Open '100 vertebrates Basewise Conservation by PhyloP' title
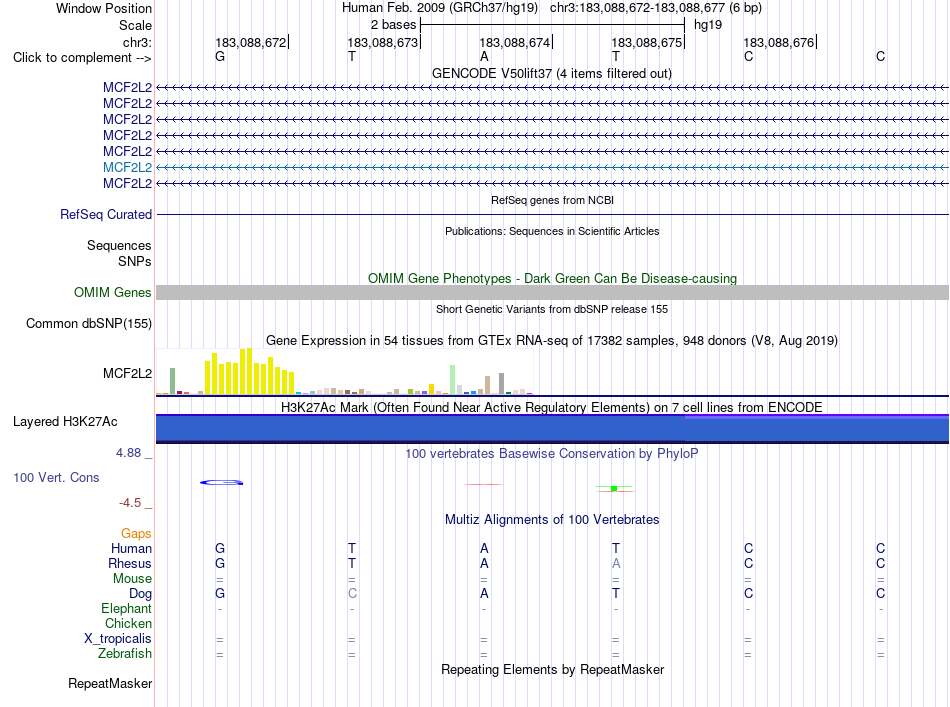Image resolution: width=950 pixels, height=707 pixels. (551, 453)
